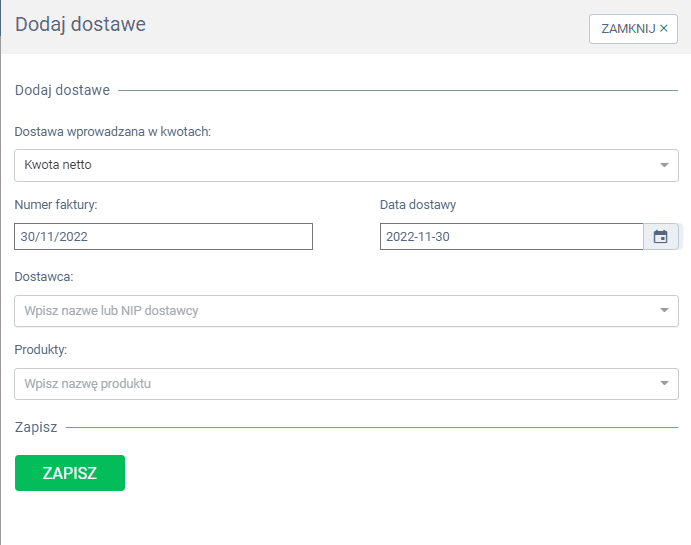Image resolution: width=691 pixels, height=545 pixels.
Task: Click the 'Dostawca' label
Action: 44,277
